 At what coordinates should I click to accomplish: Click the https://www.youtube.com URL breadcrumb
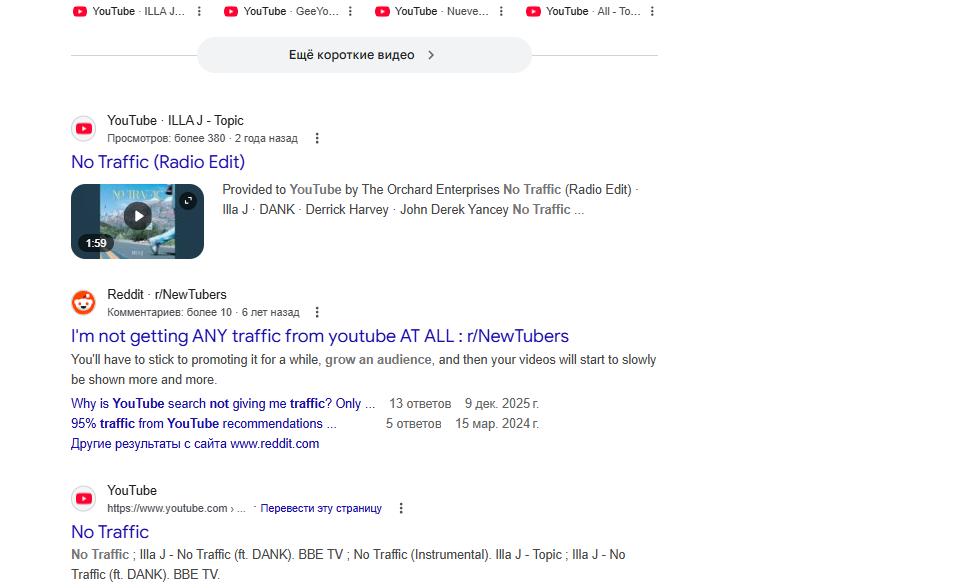point(177,508)
